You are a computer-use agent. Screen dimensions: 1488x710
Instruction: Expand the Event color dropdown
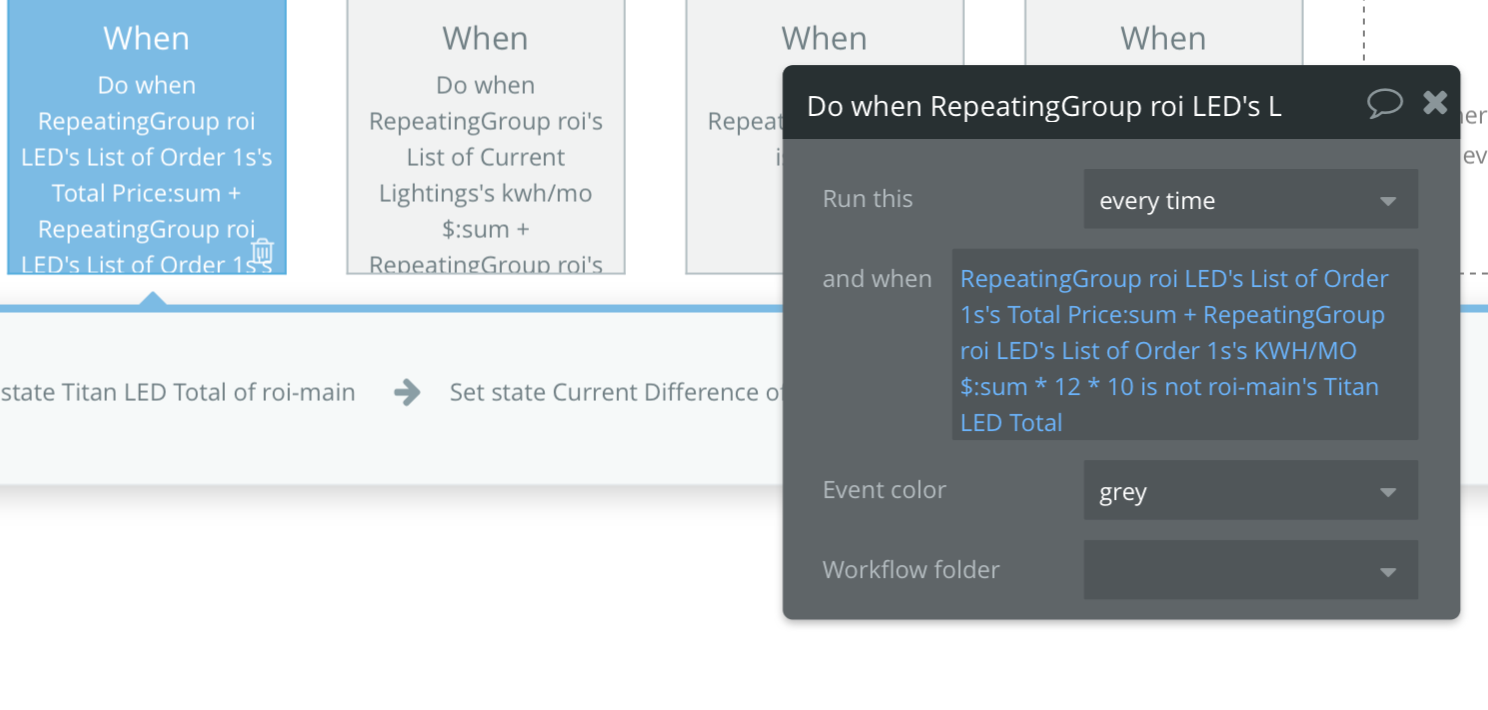click(x=1250, y=491)
